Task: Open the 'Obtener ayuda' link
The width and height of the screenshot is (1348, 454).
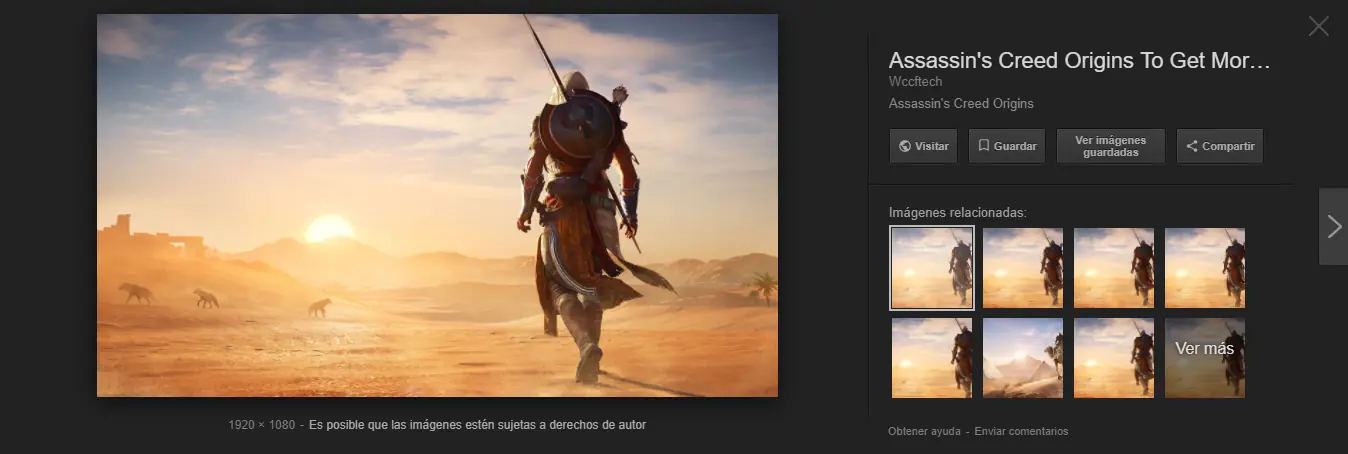Action: tap(924, 431)
